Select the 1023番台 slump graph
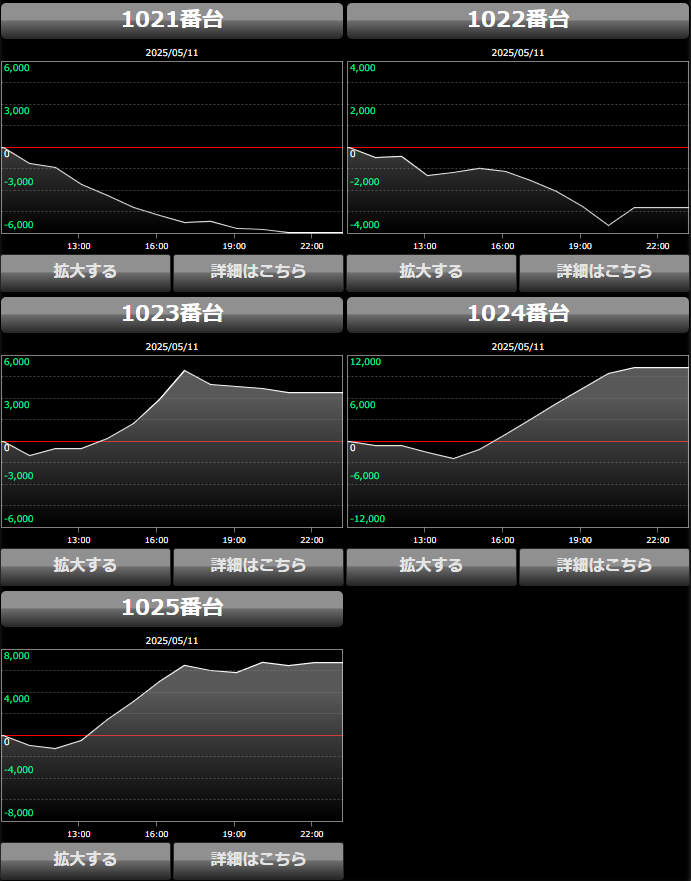 click(172, 441)
